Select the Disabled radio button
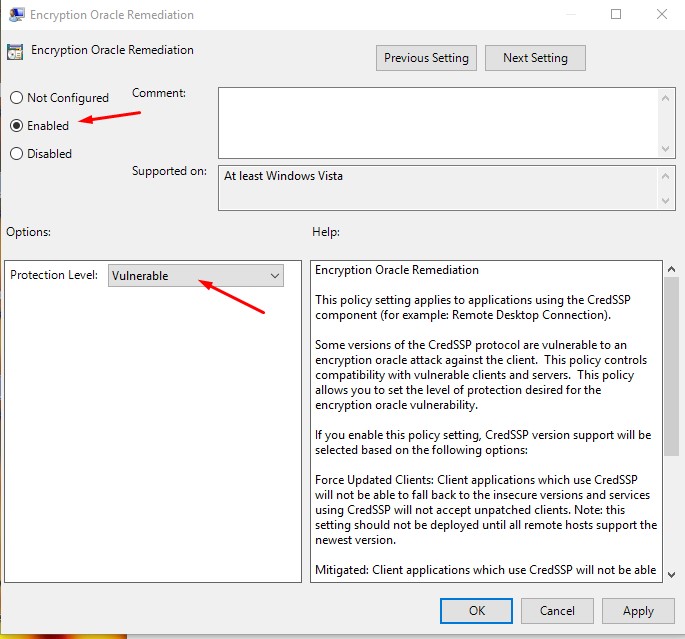The height and width of the screenshot is (639, 685). point(16,154)
